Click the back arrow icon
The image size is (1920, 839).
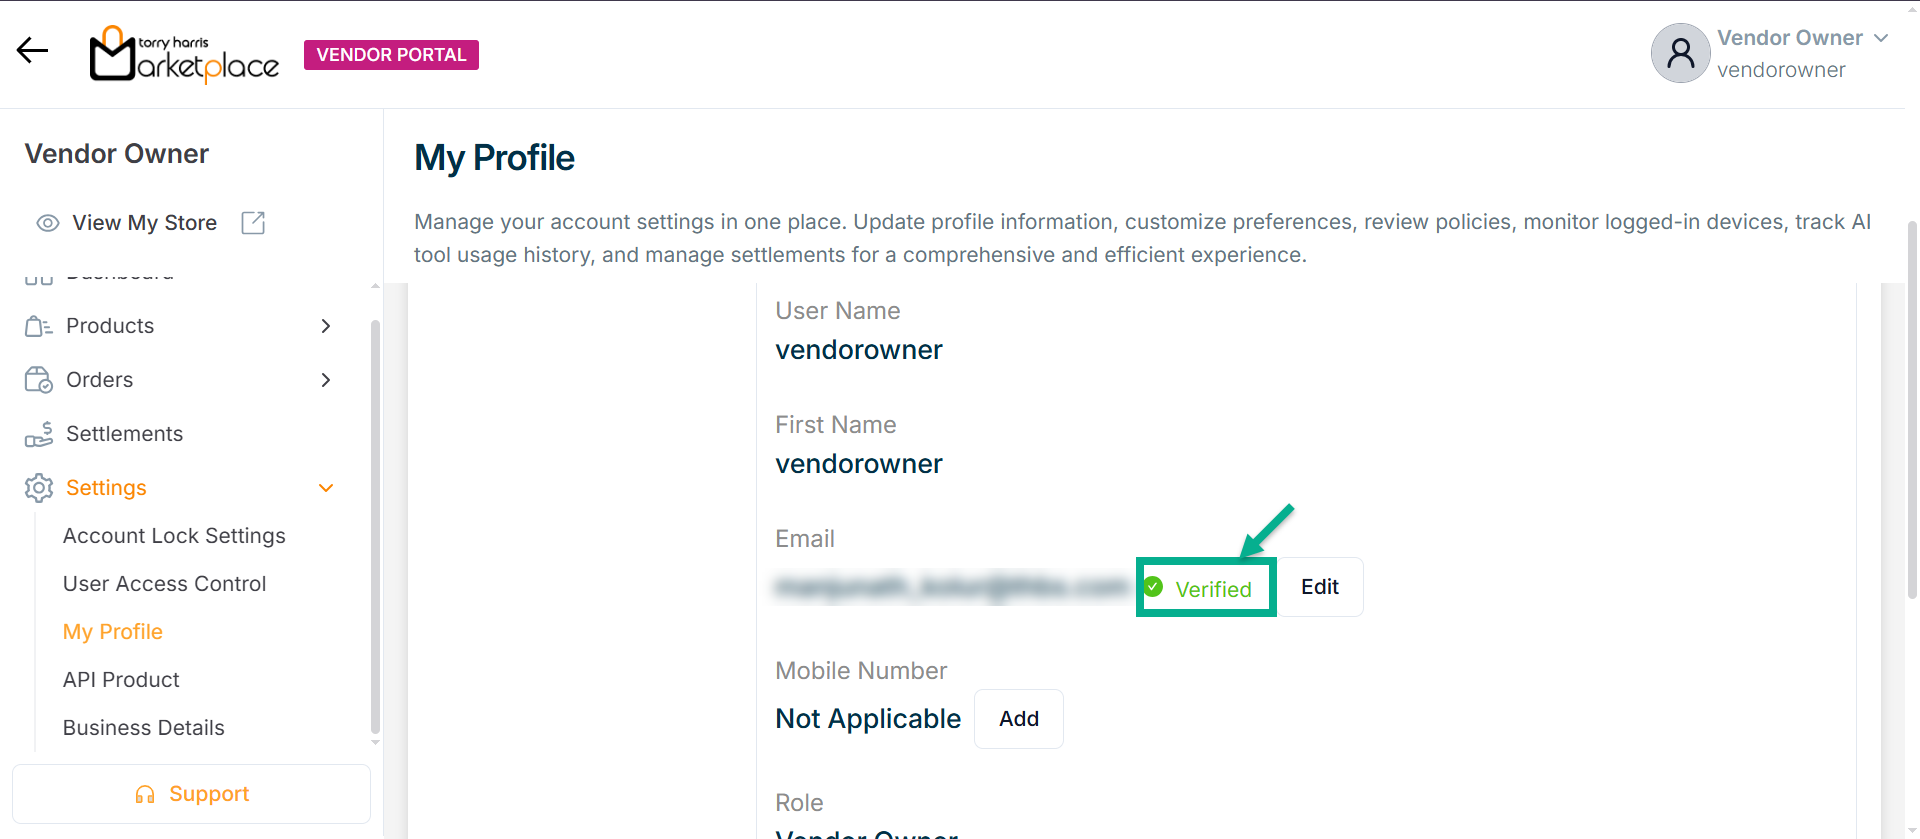(x=32, y=51)
